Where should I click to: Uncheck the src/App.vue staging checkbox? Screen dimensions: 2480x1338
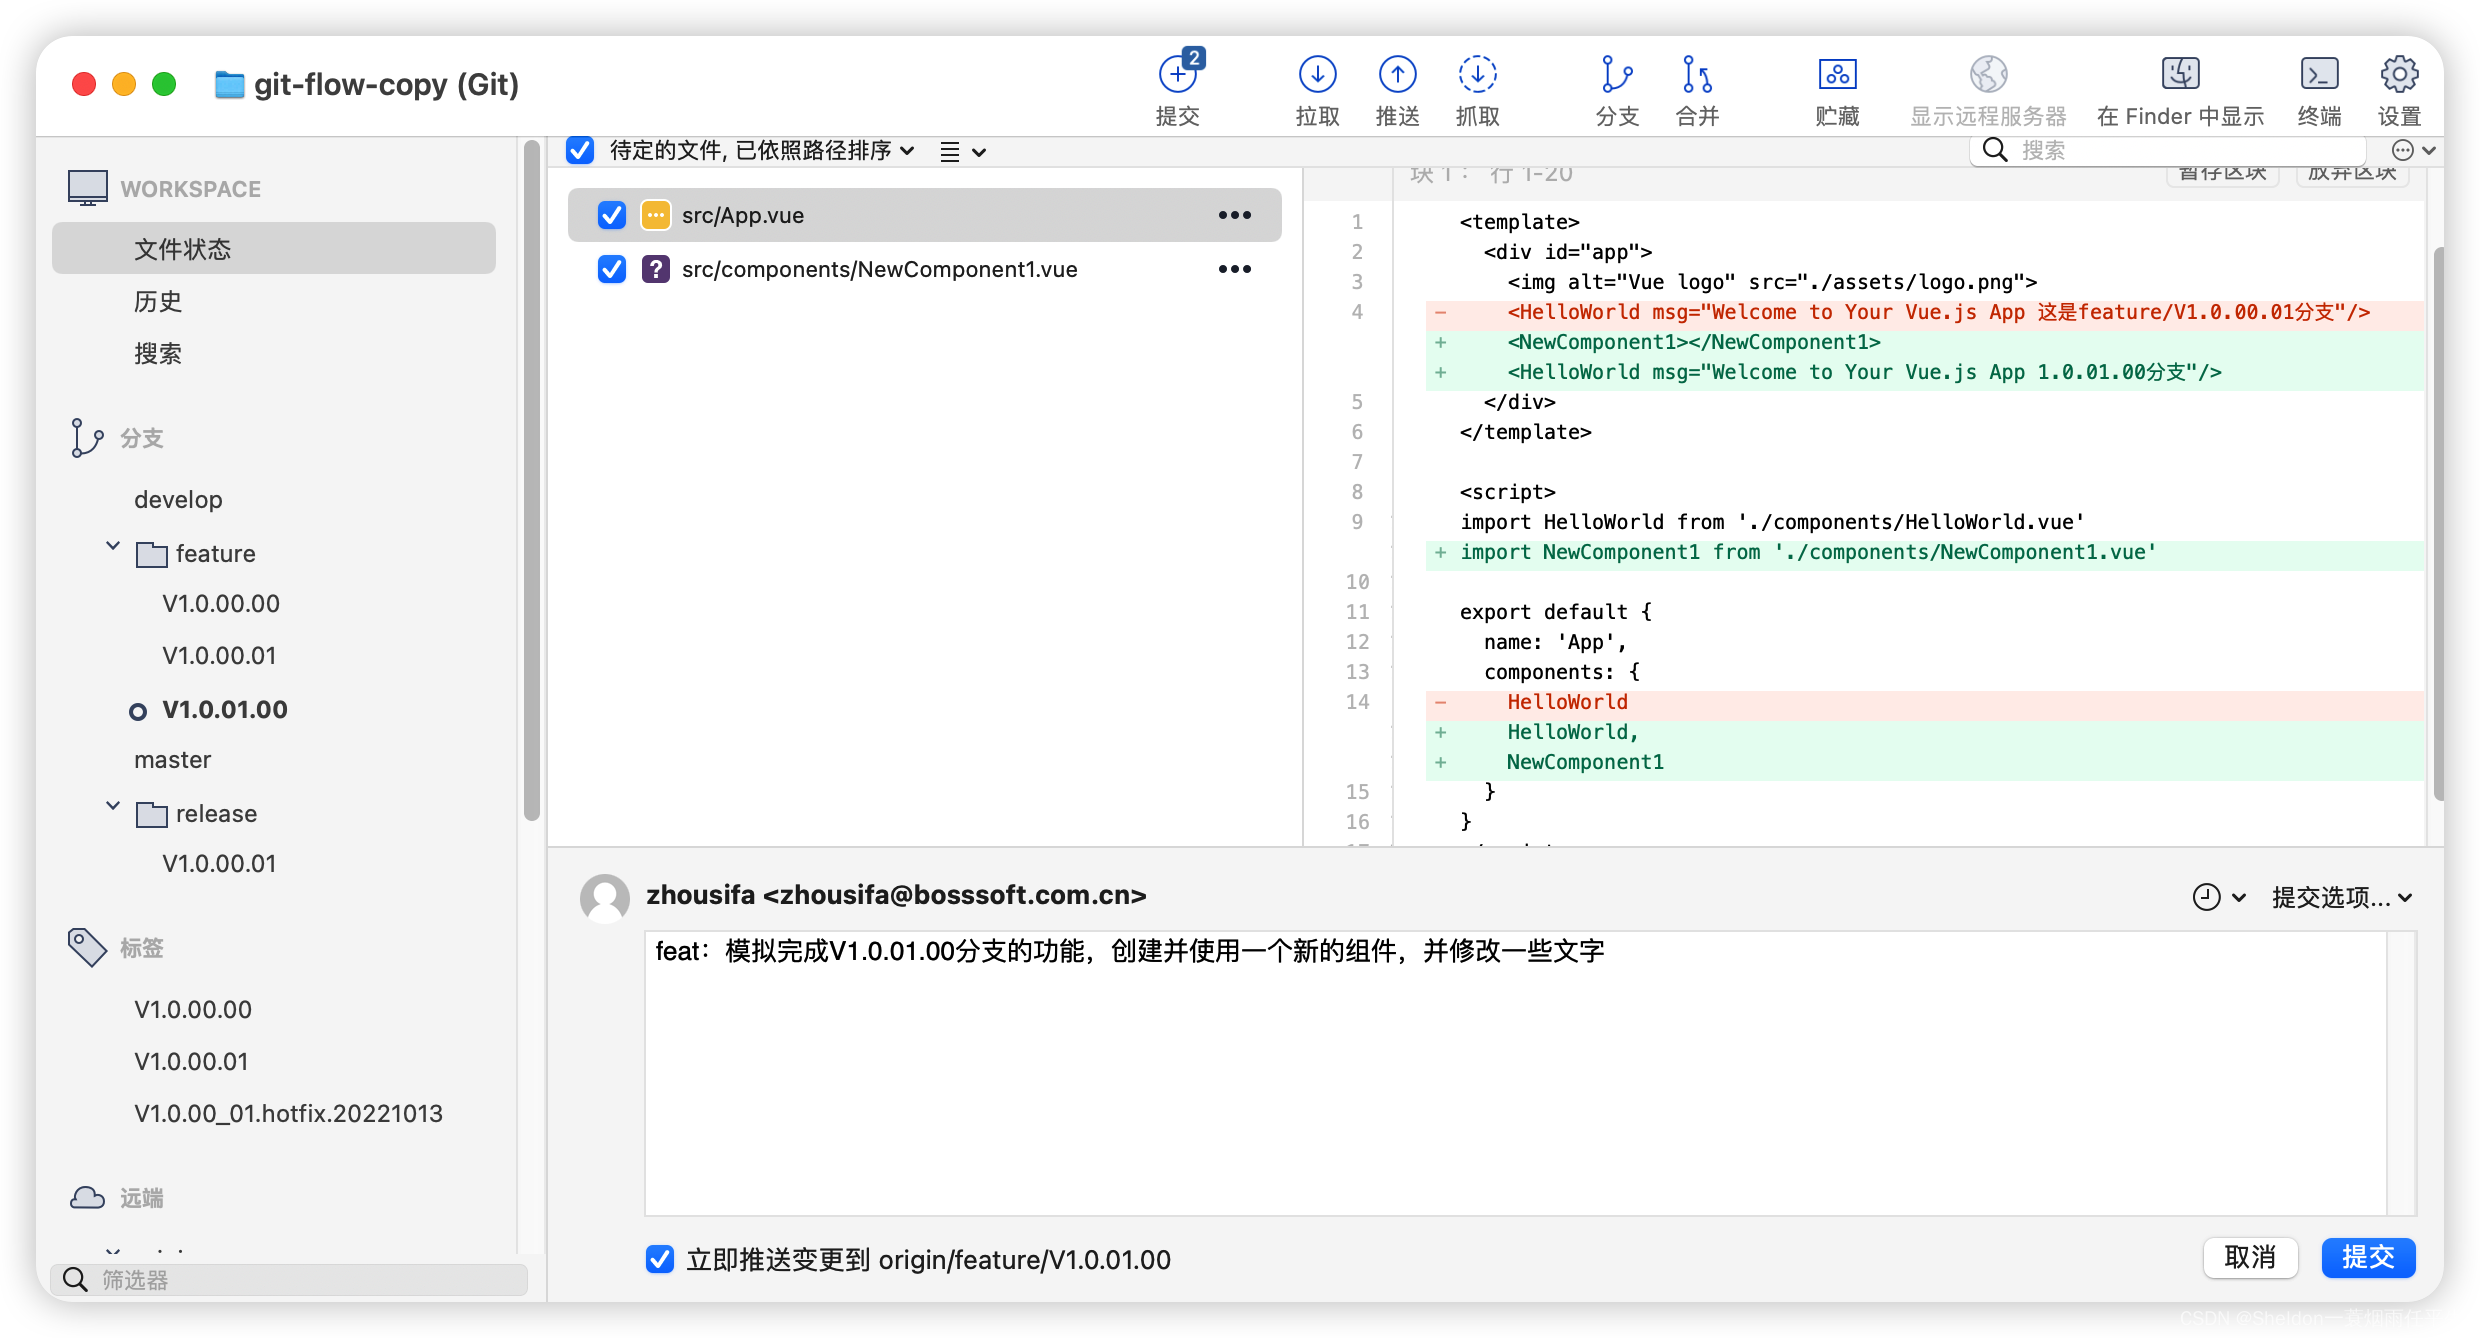pyautogui.click(x=611, y=215)
